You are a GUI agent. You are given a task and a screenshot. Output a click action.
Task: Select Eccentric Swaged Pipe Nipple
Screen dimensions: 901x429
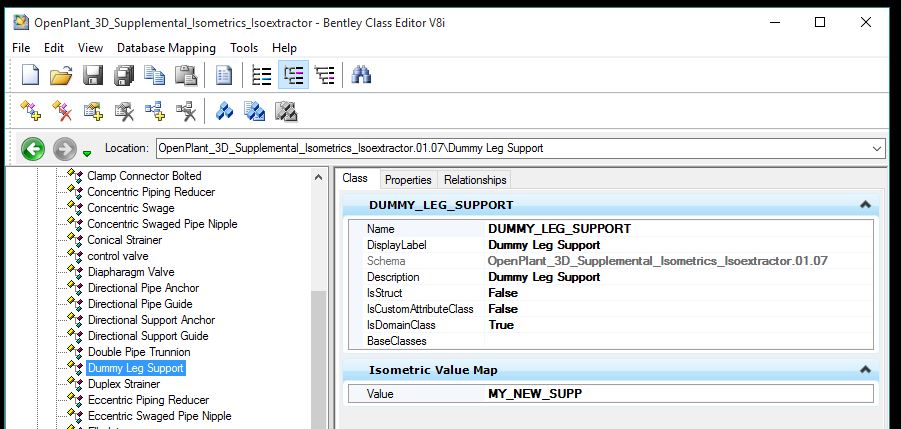160,416
